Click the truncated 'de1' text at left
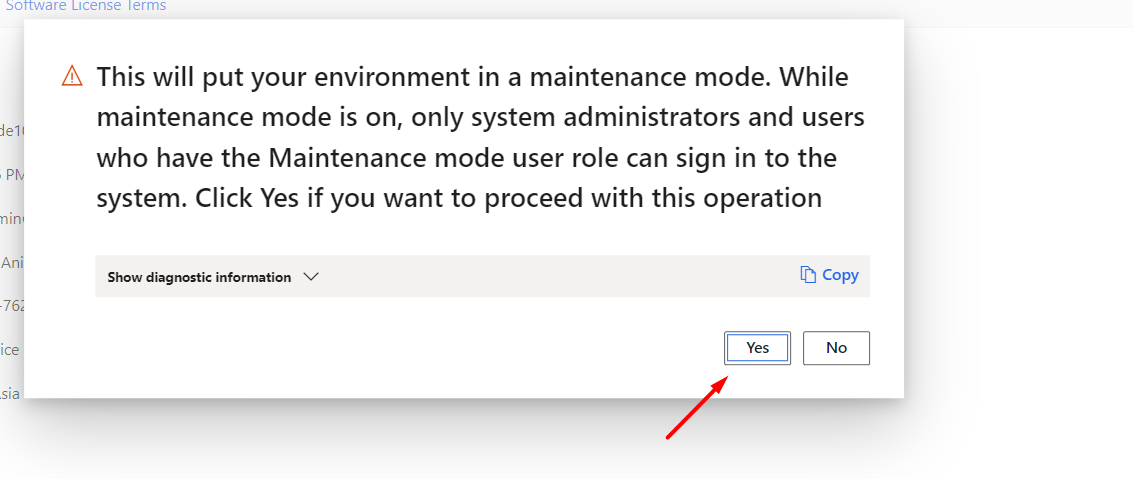 pyautogui.click(x=11, y=130)
